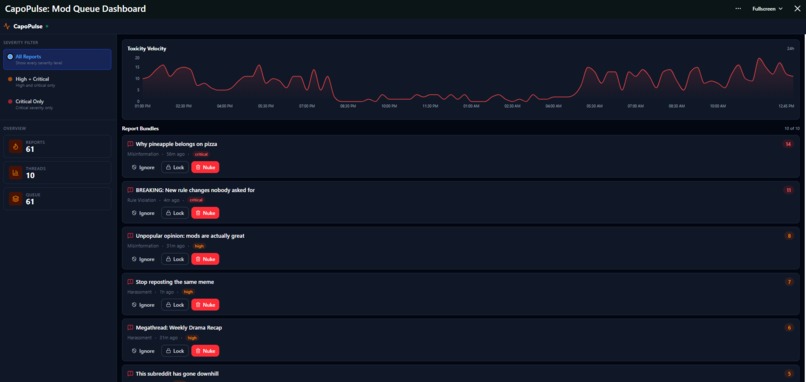Click the CapoPulse pulse logo icon
Viewport: 806px width, 382px height.
pyautogui.click(x=7, y=26)
